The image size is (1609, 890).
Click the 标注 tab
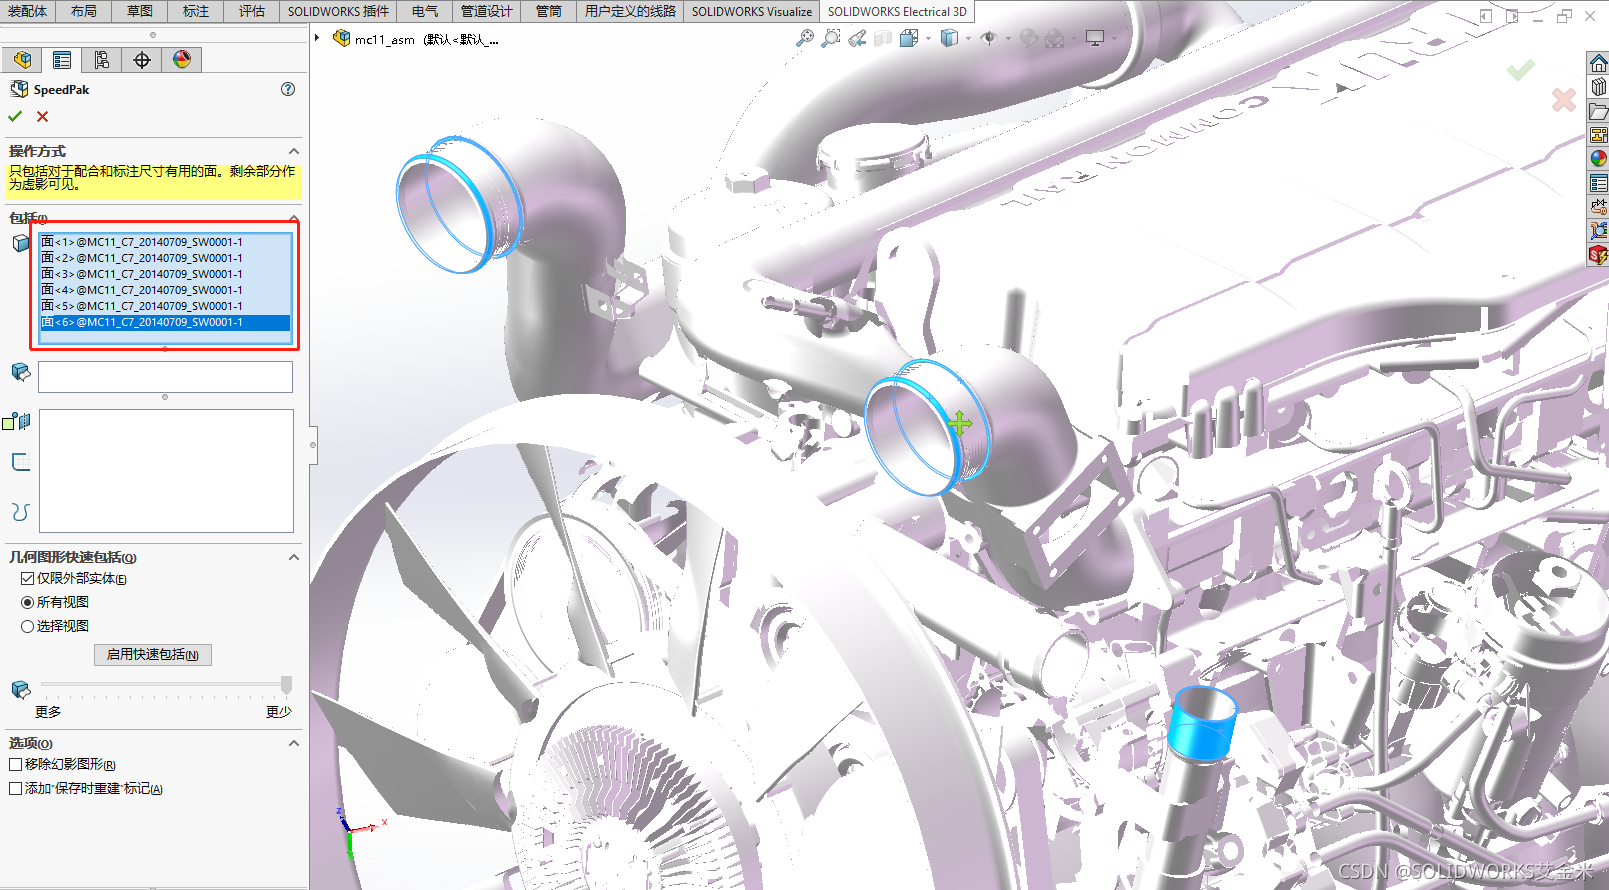tap(196, 11)
